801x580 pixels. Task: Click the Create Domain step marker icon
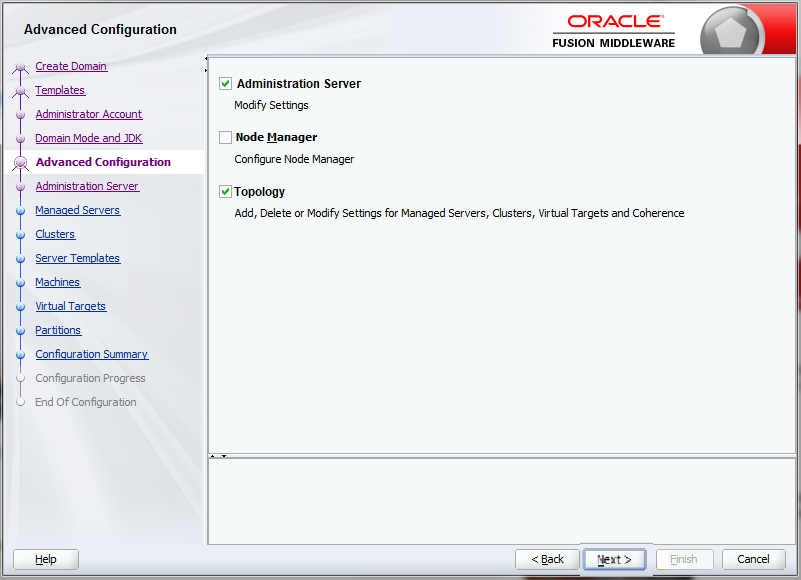pos(20,67)
